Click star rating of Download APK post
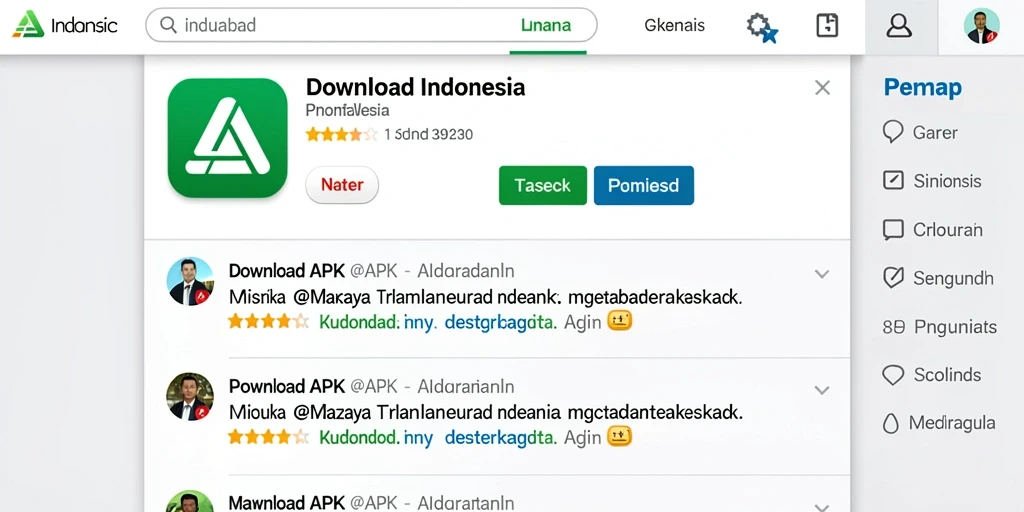The height and width of the screenshot is (512, 1024). coord(268,321)
